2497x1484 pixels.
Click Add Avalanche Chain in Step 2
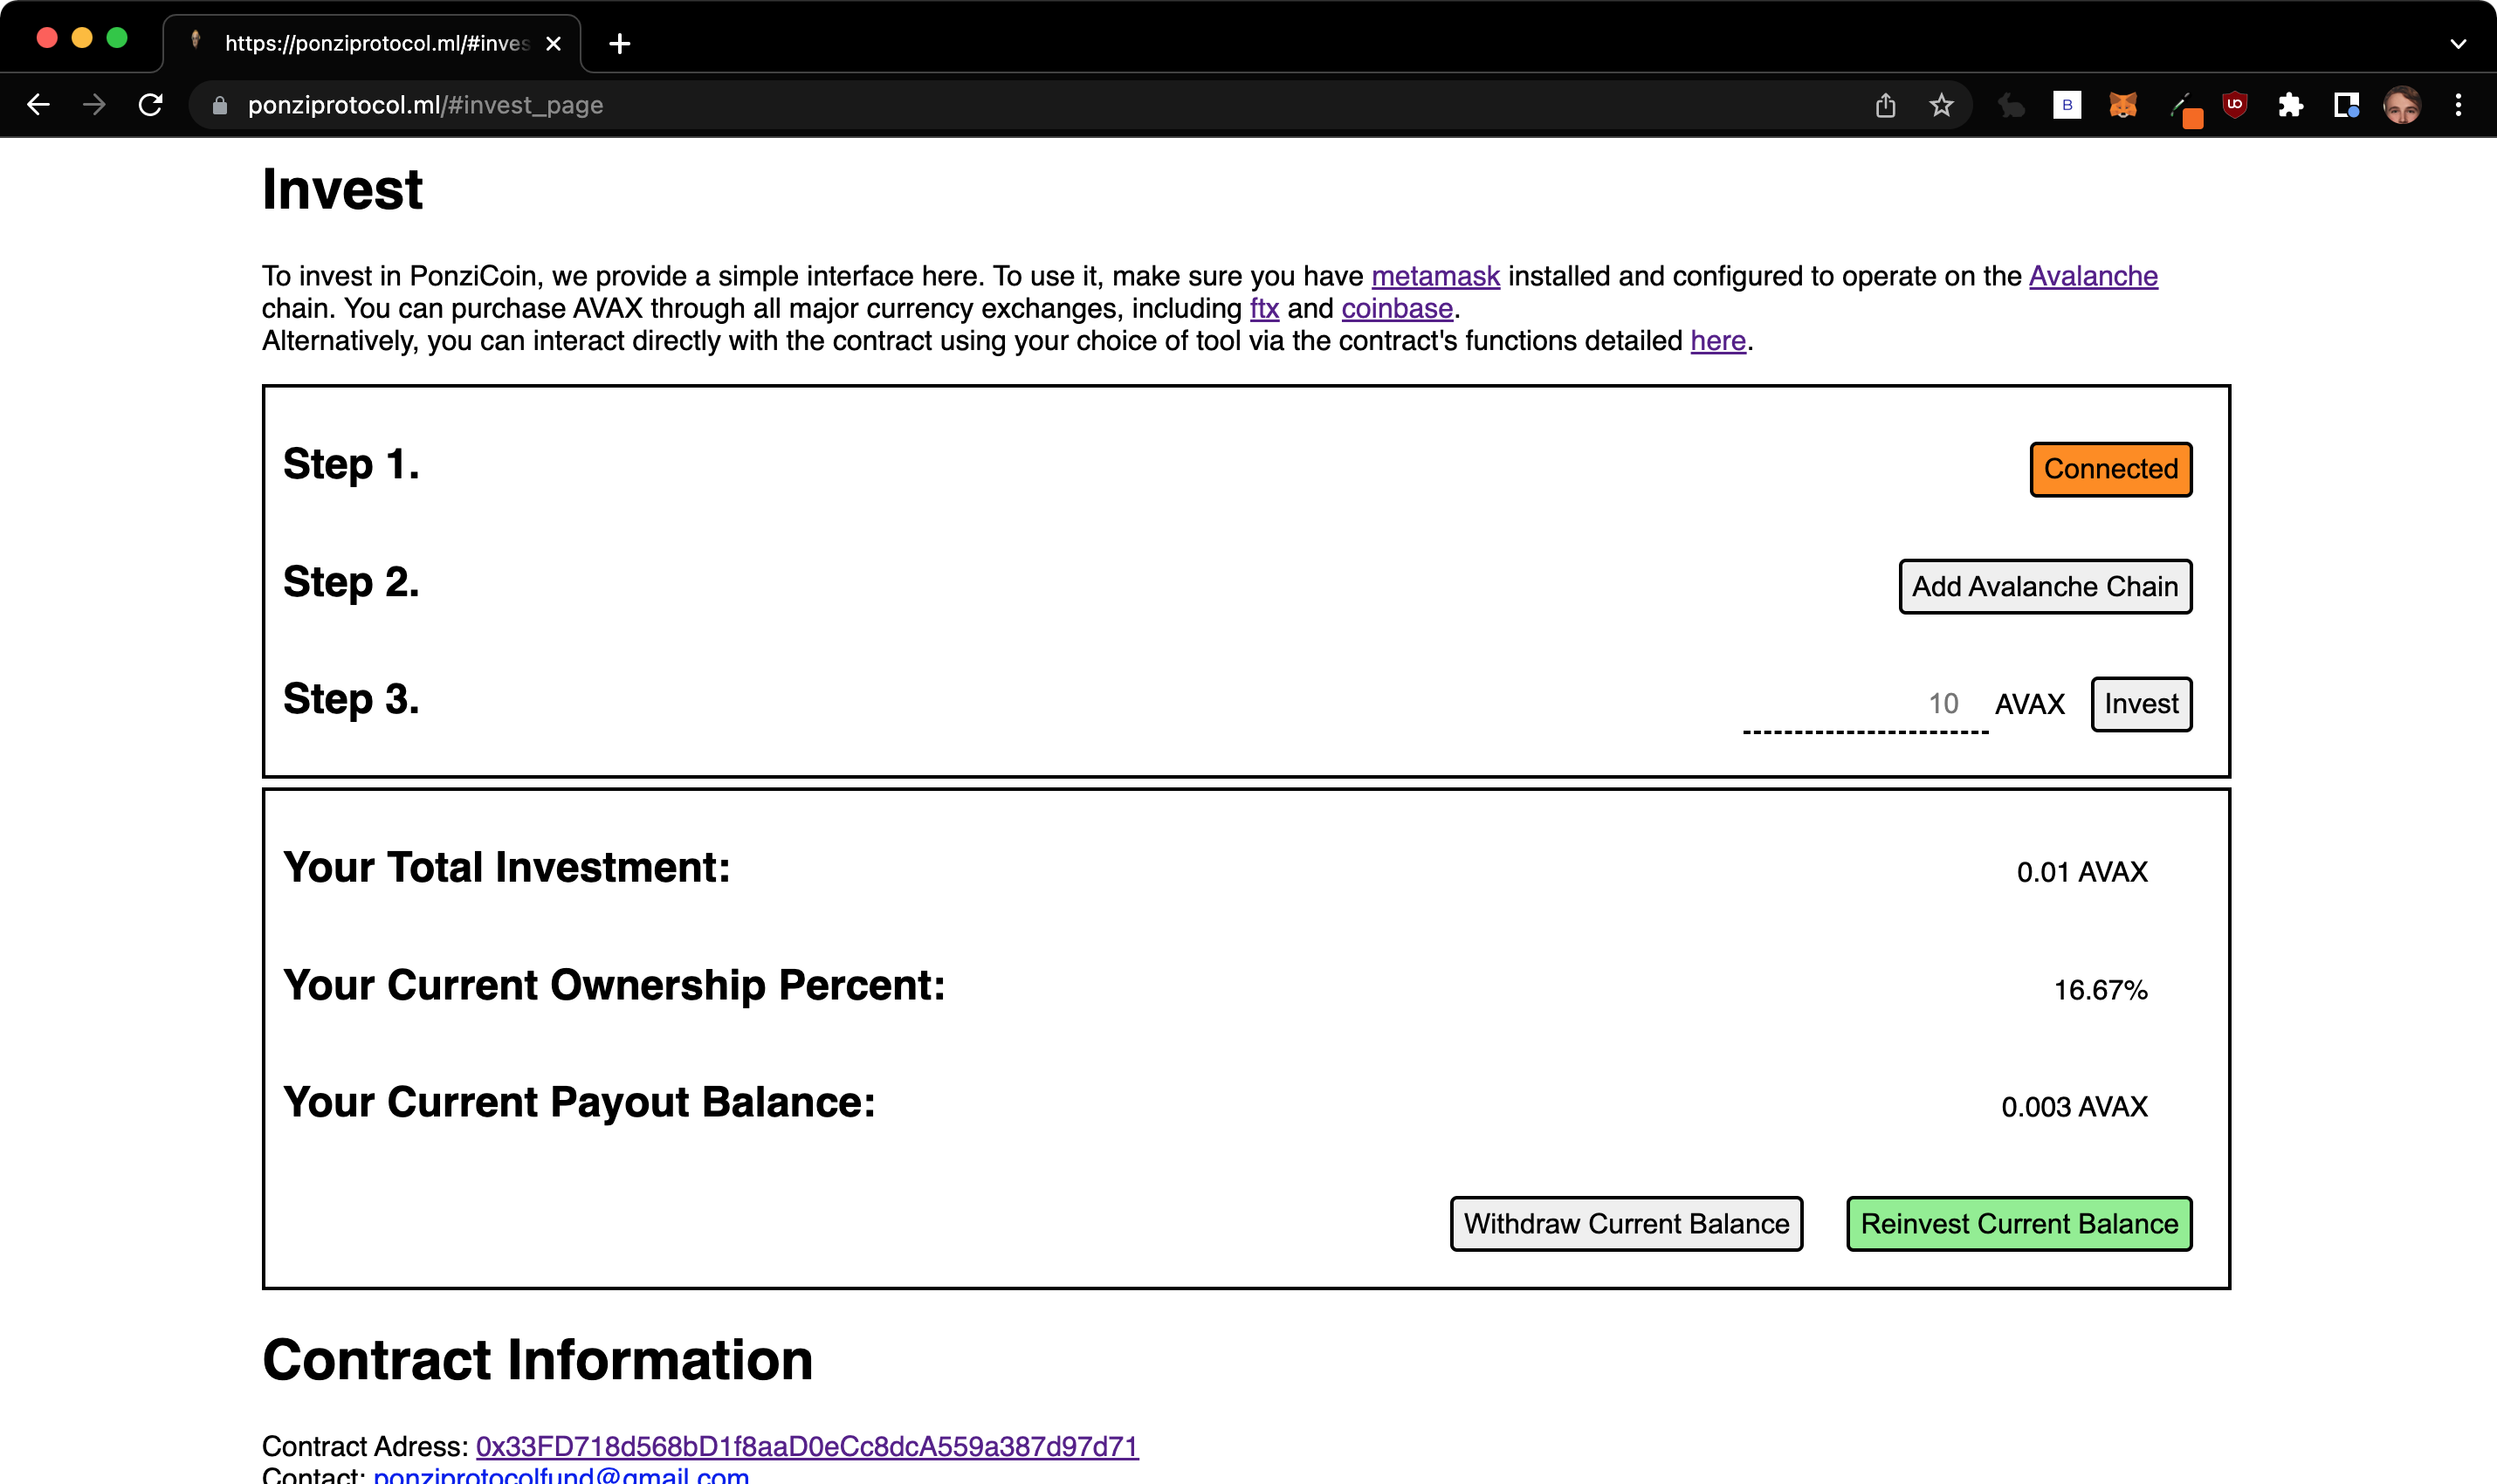coord(2044,586)
